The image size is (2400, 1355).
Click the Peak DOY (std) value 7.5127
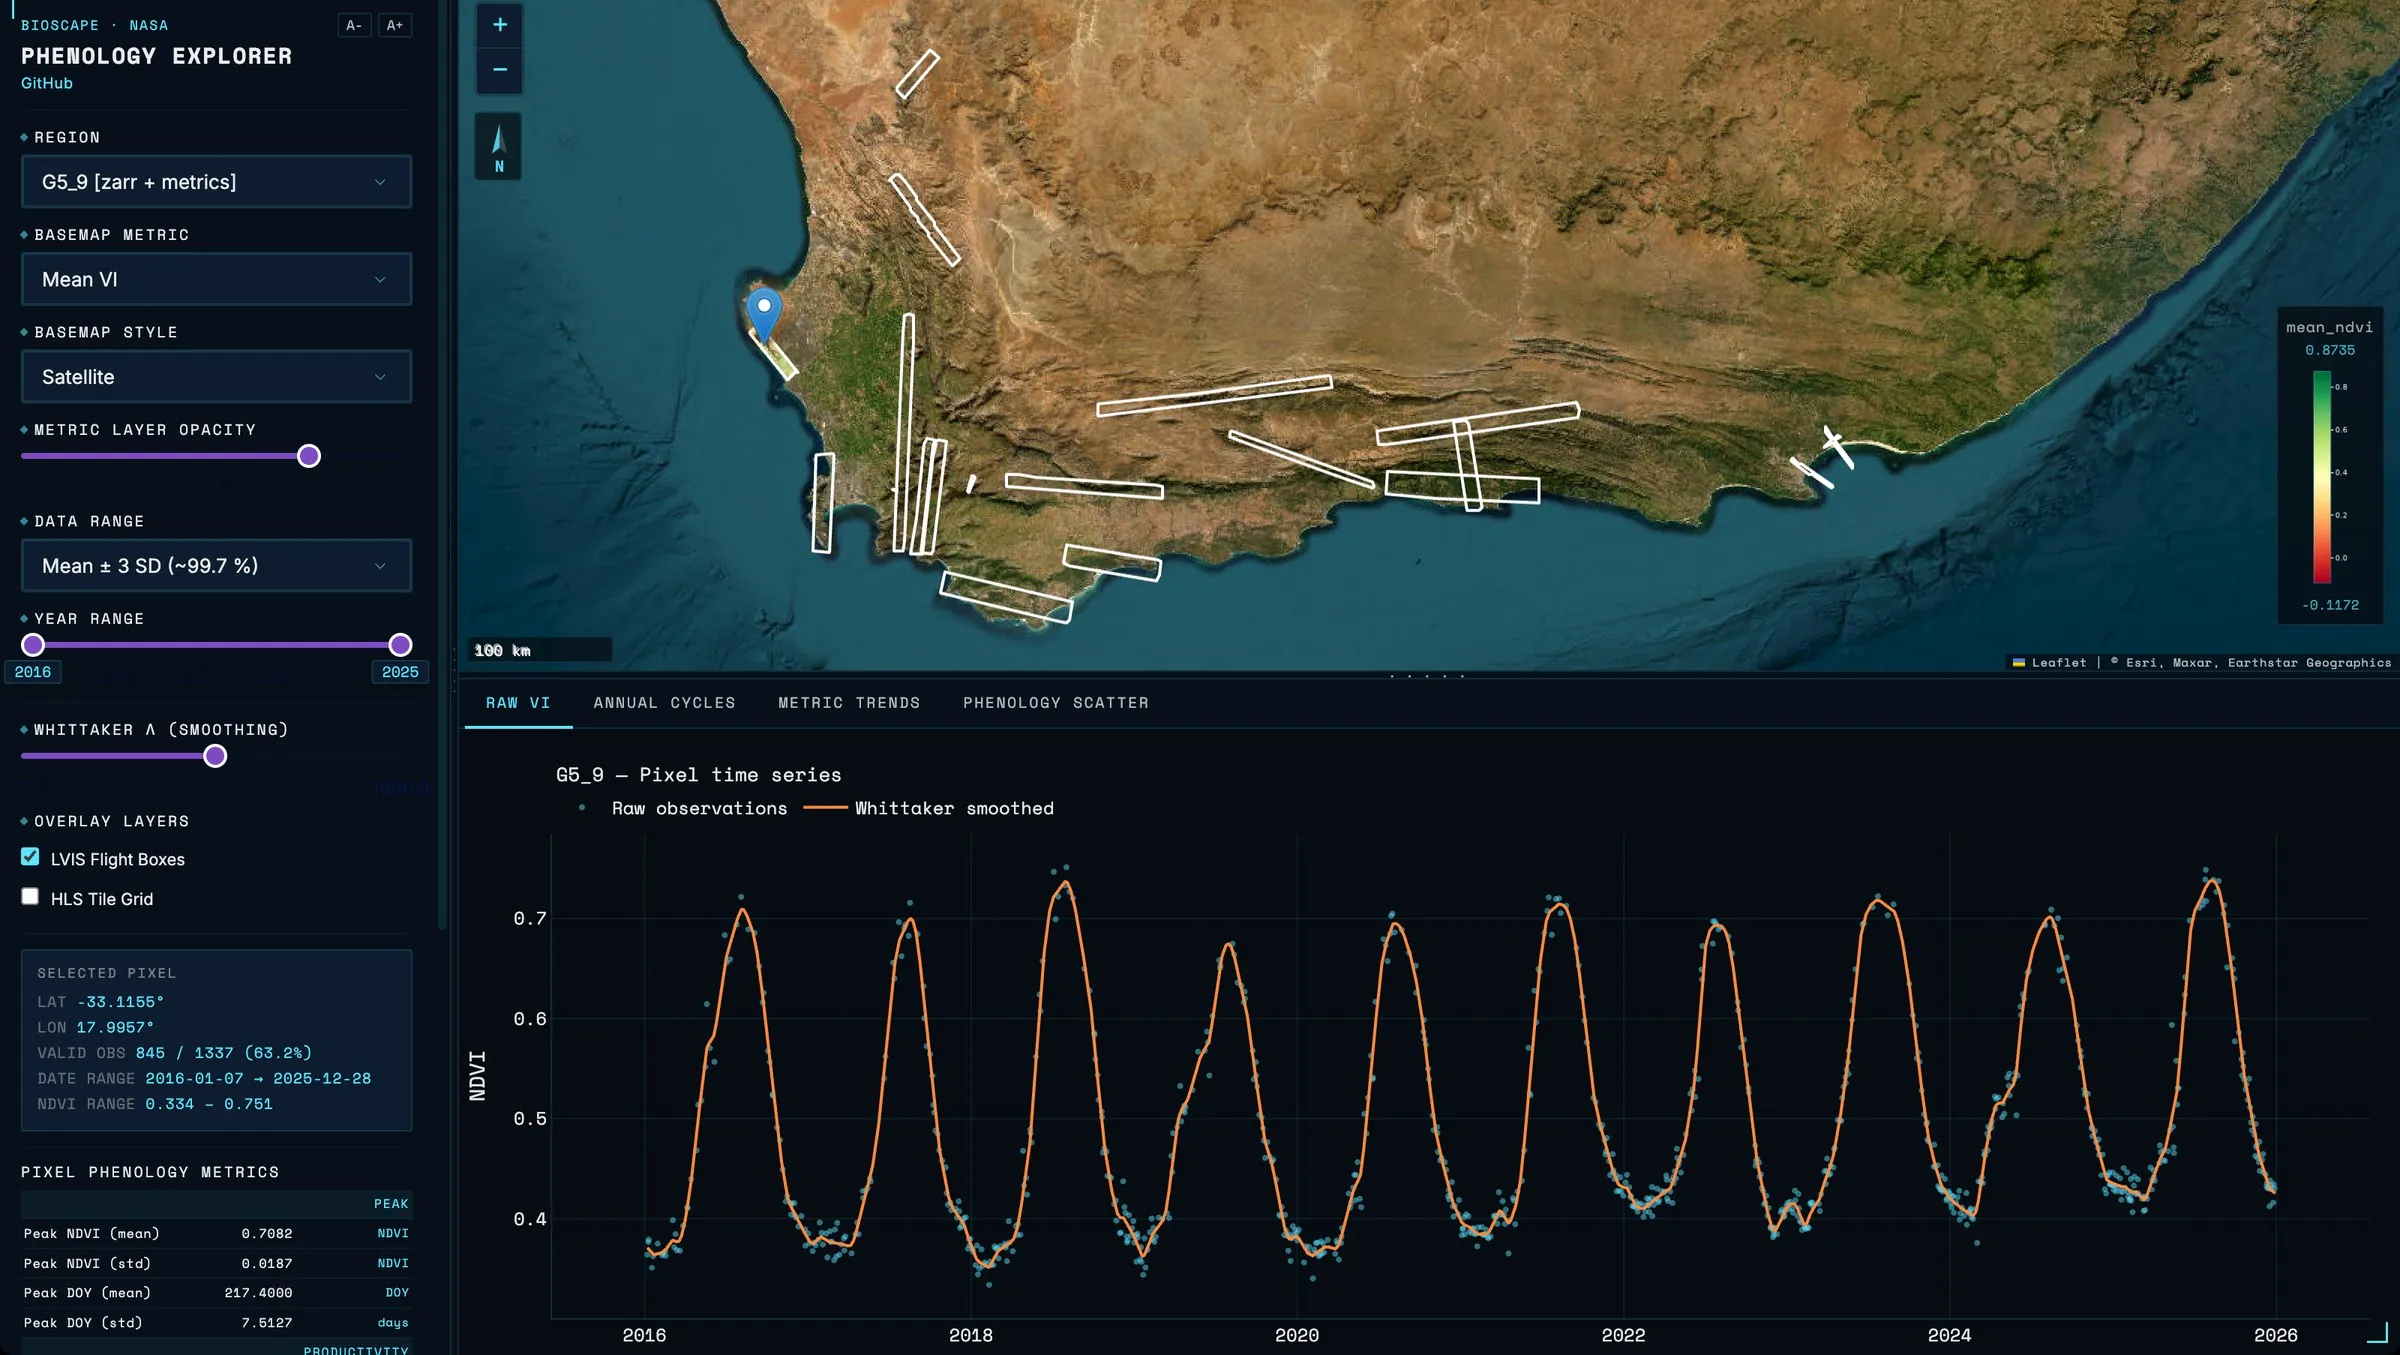[x=267, y=1322]
